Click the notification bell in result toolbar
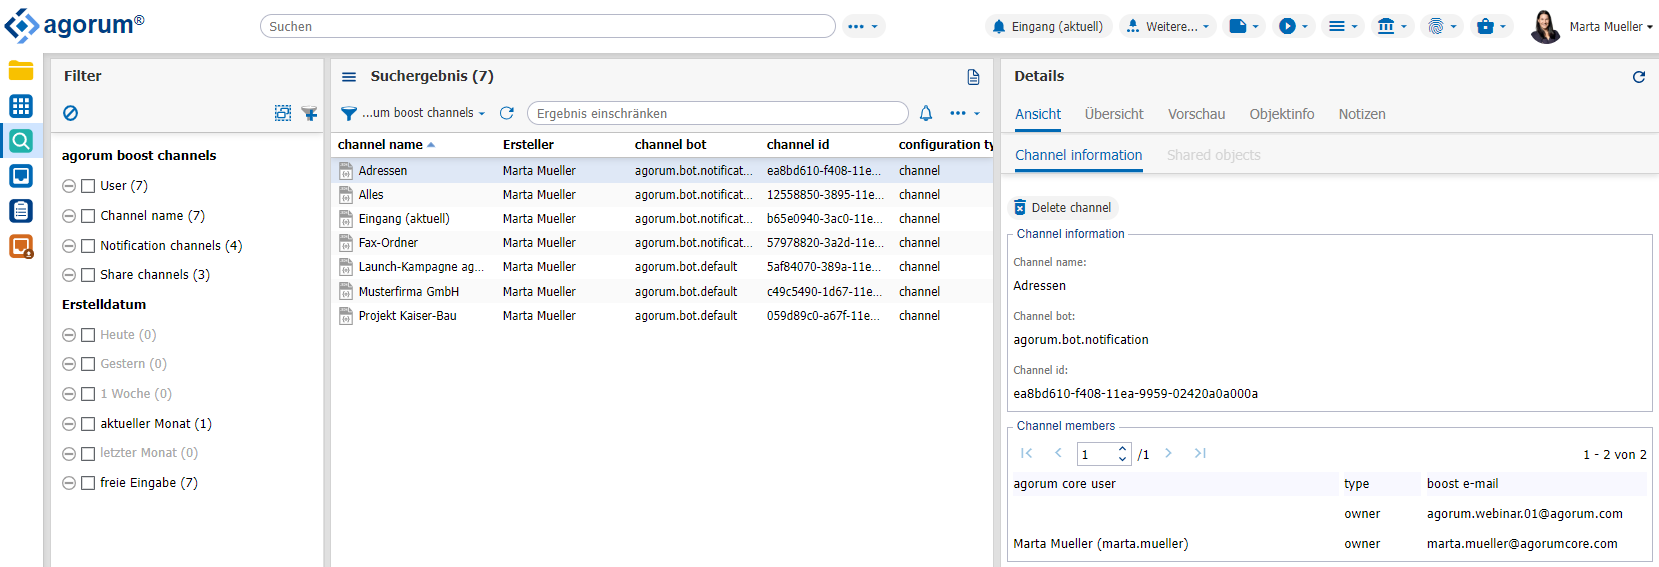1659x567 pixels. point(926,113)
